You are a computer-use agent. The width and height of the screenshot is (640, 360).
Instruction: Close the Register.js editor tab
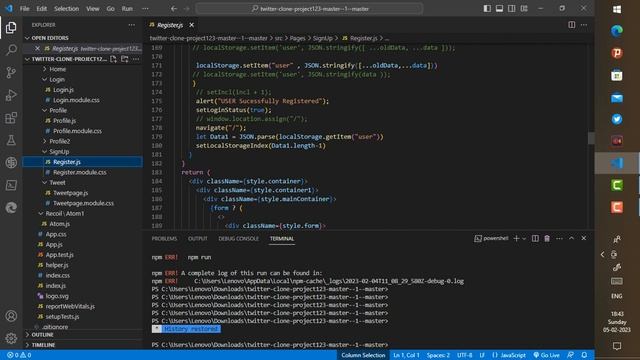coord(191,25)
